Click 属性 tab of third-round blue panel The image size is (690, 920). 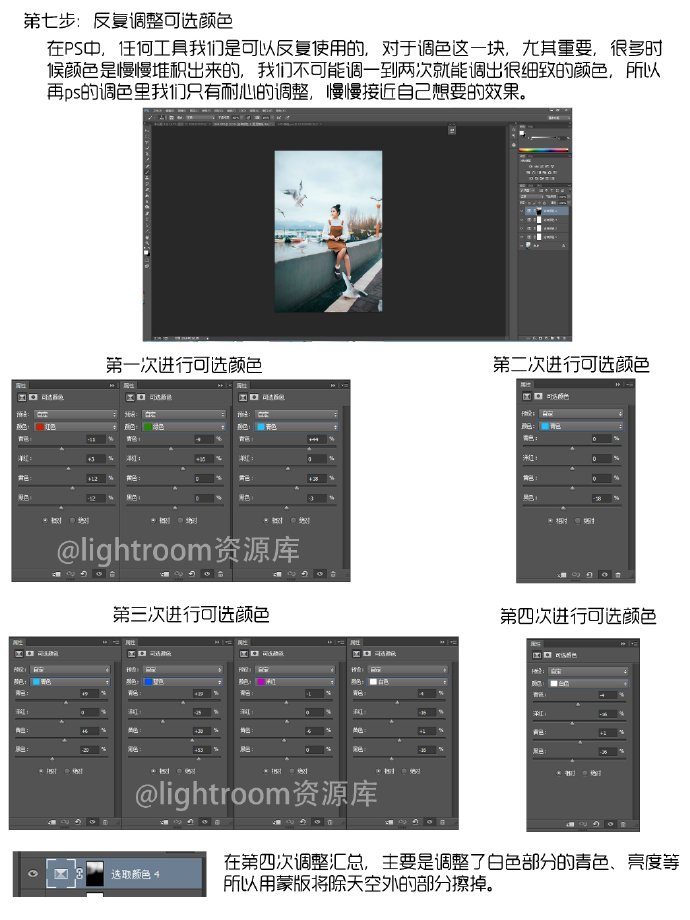click(x=130, y=642)
